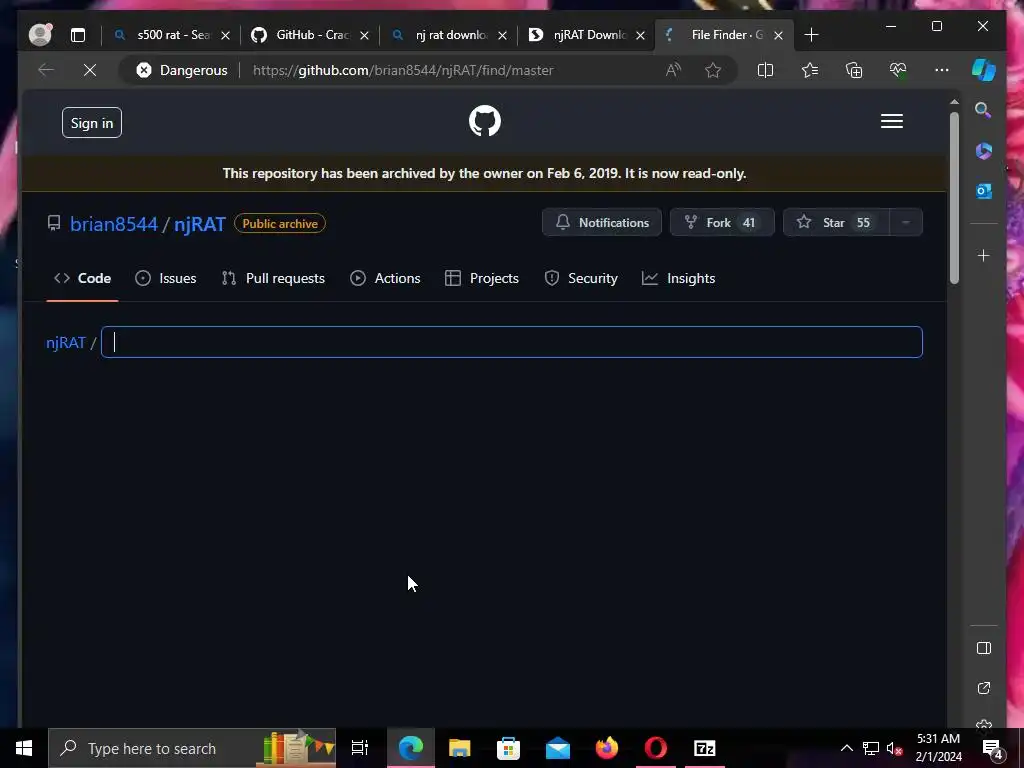Go to the Actions tab
The height and width of the screenshot is (768, 1024).
[385, 278]
